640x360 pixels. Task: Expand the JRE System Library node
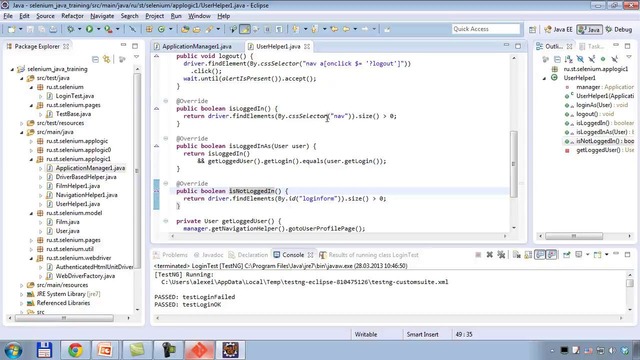(x=22, y=294)
